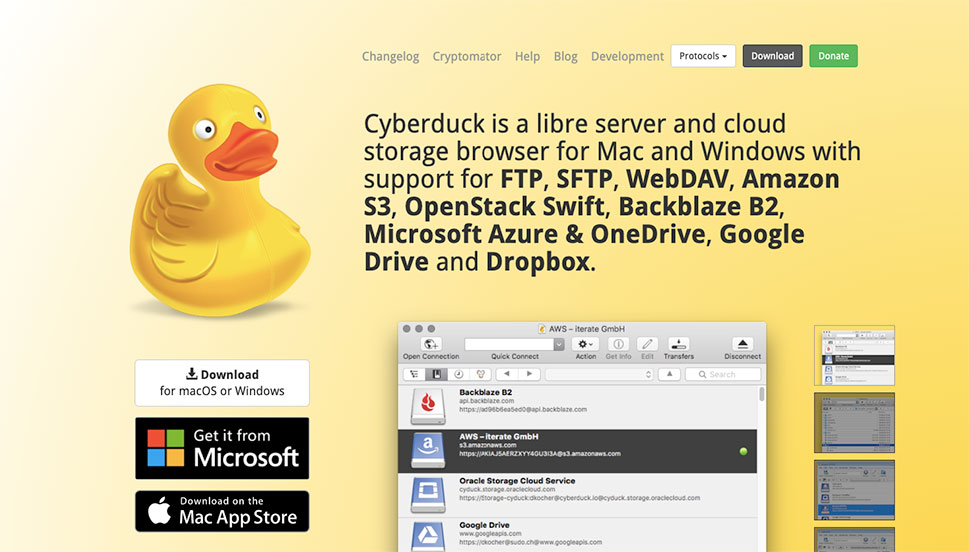Click the green Donate button
969x552 pixels.
[x=834, y=56]
